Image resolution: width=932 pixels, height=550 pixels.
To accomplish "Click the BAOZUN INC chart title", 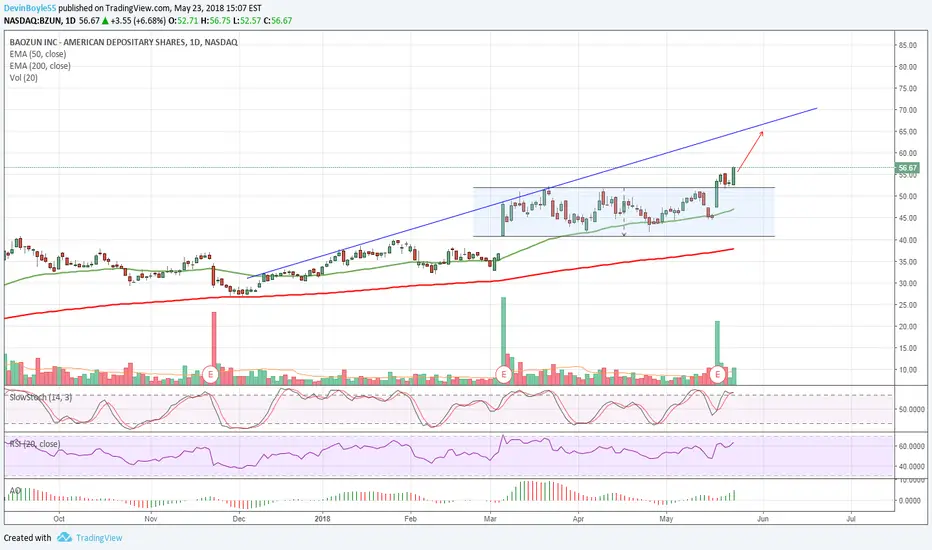I will tap(123, 42).
